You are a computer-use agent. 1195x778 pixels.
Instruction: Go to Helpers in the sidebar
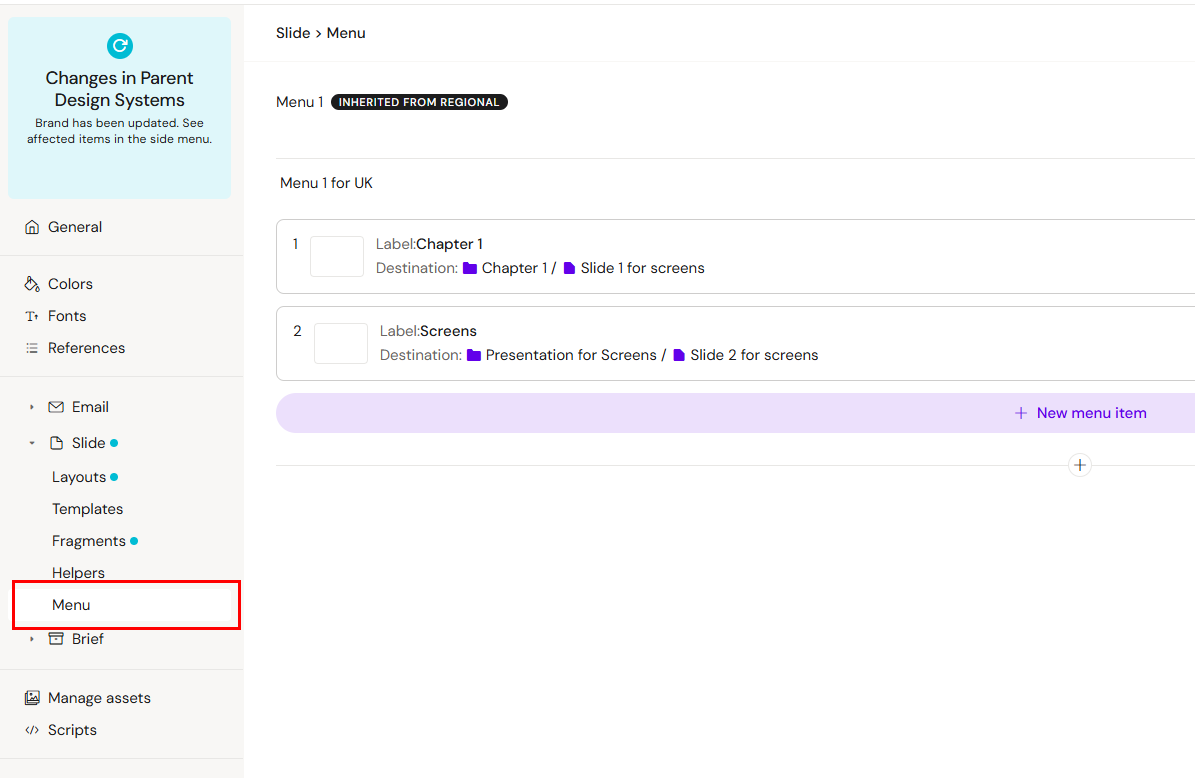[x=78, y=573]
